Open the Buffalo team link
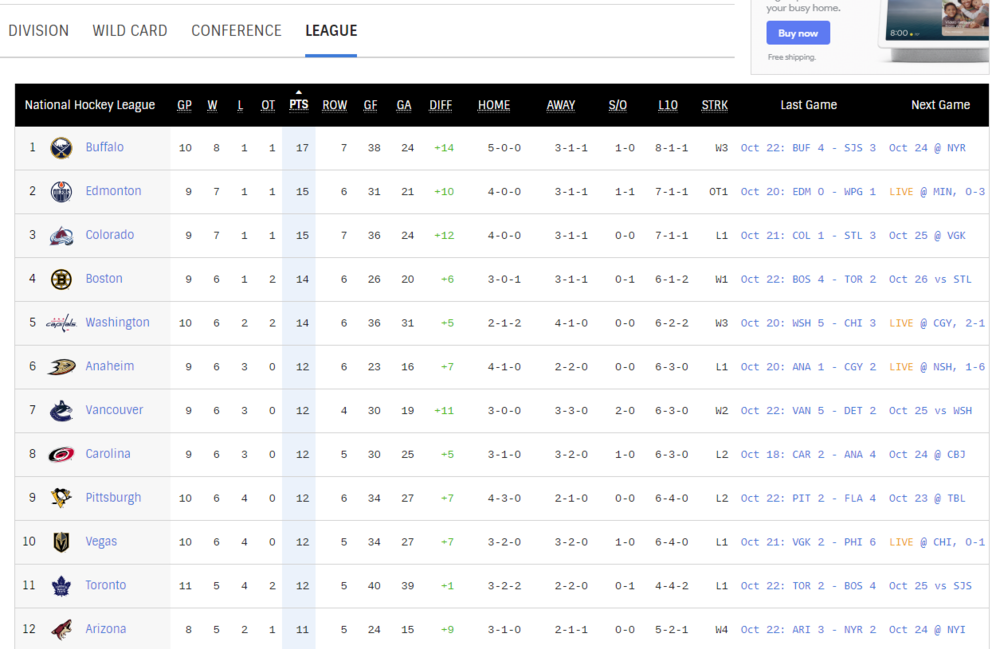The image size is (1000, 649). click(105, 147)
